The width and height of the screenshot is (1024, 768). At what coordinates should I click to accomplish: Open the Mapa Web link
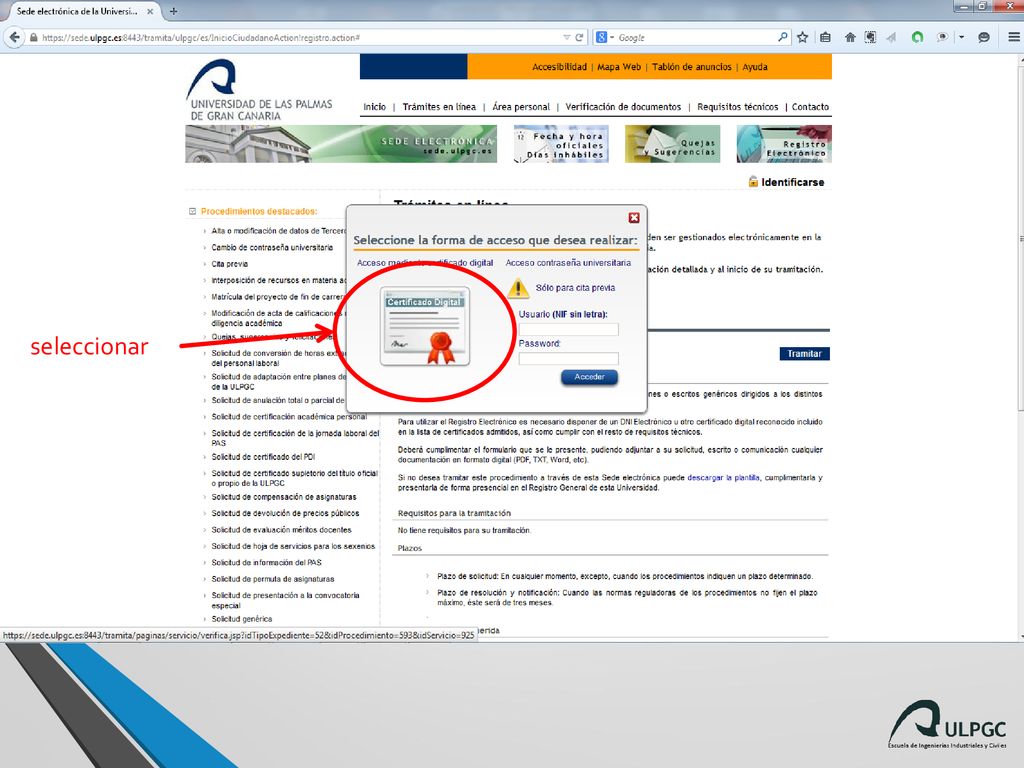tap(619, 67)
